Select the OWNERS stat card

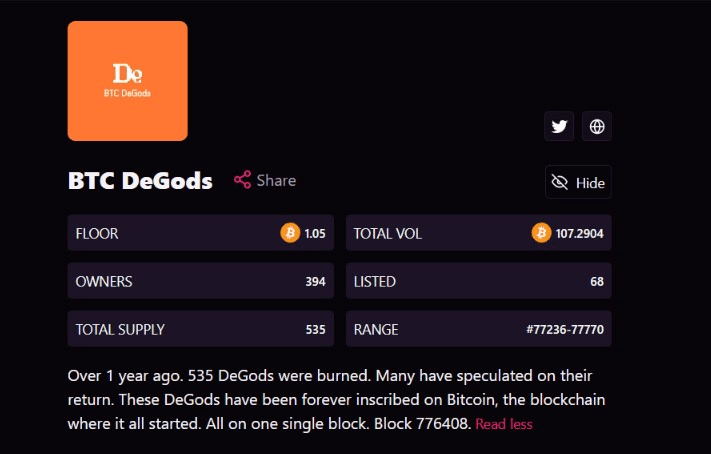pos(201,281)
